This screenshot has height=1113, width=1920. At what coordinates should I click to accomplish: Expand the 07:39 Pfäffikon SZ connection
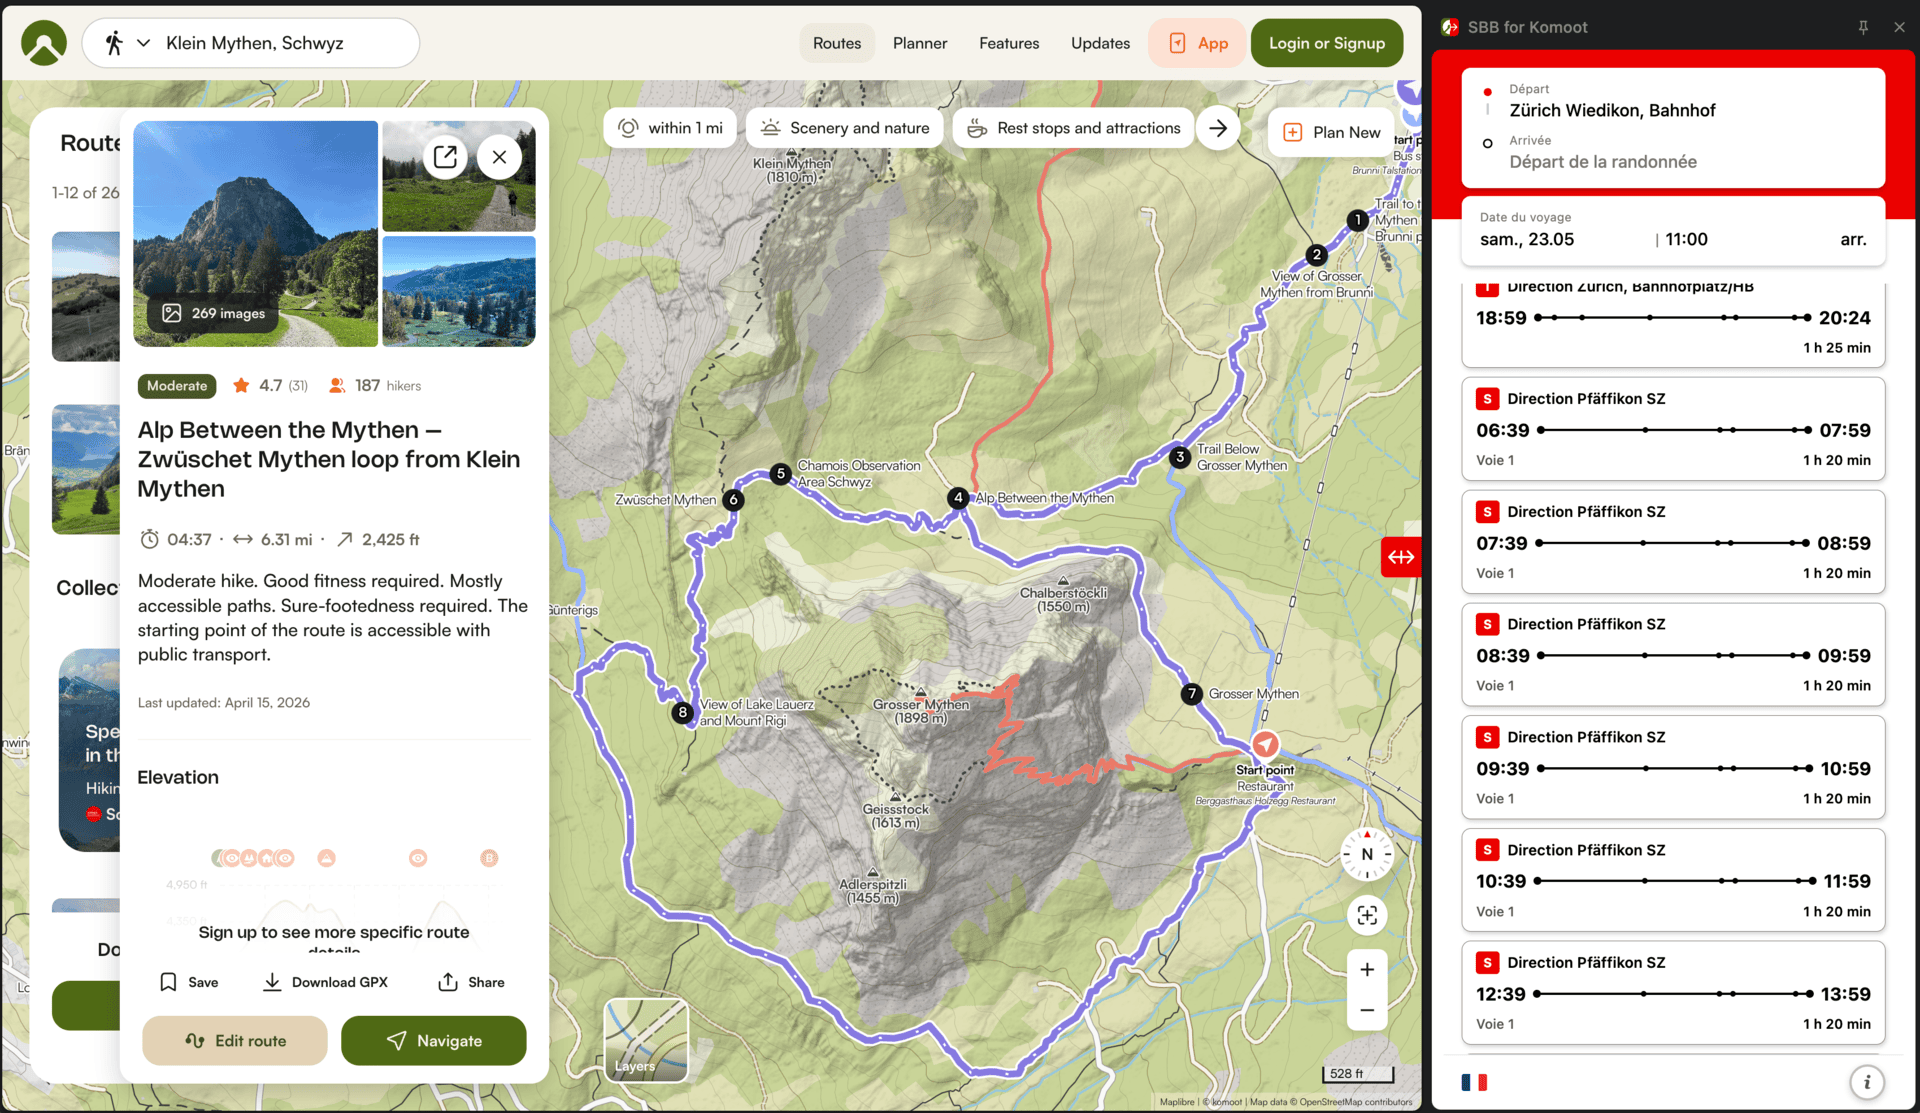(x=1673, y=542)
